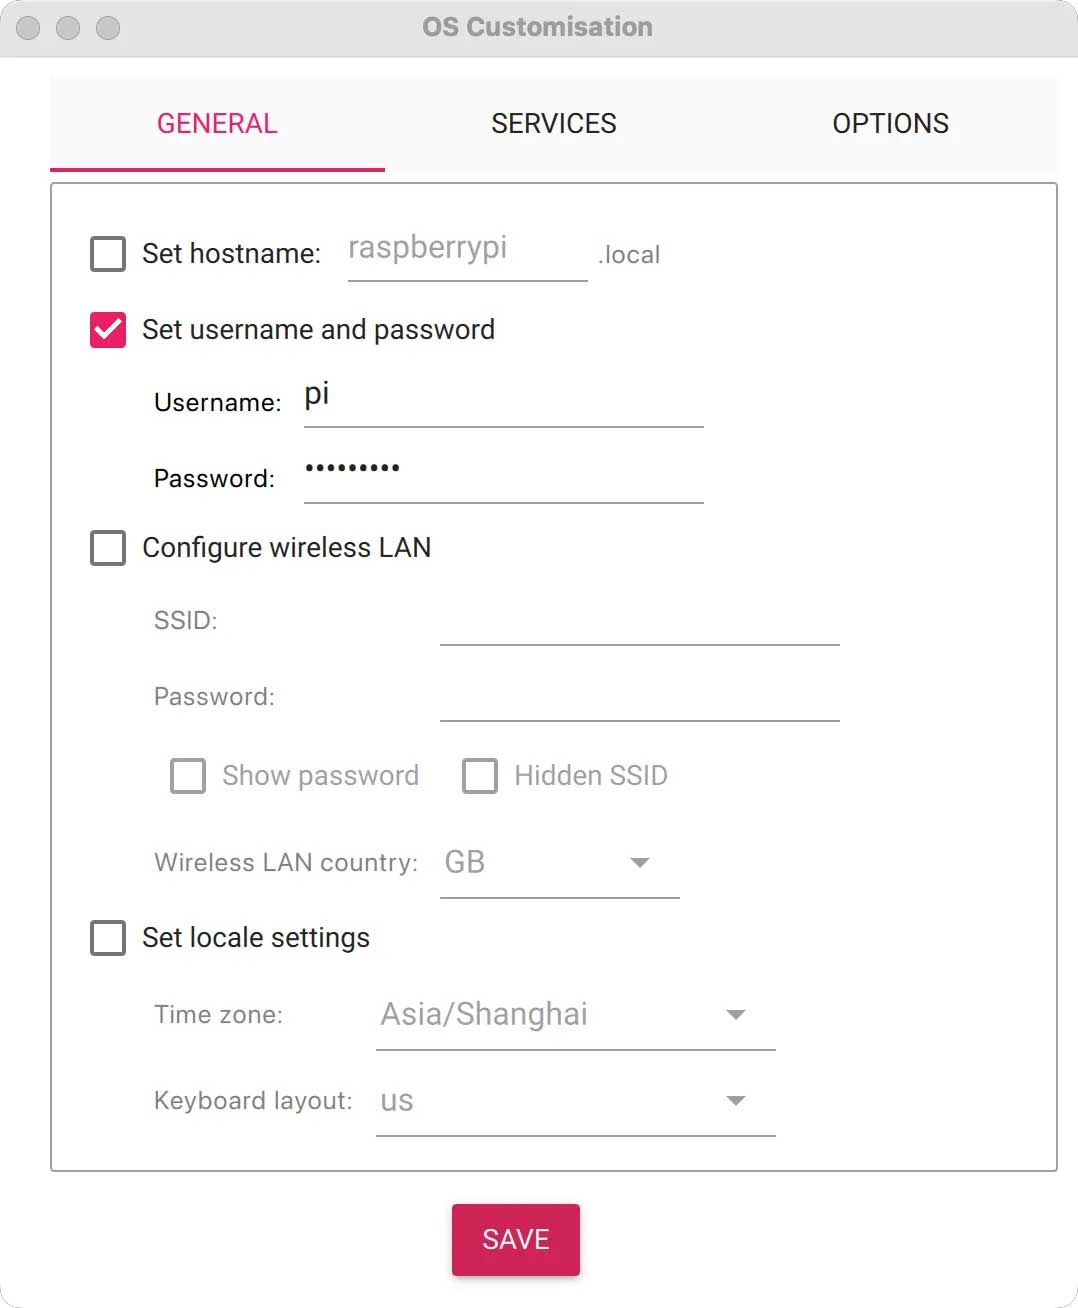This screenshot has height=1308, width=1078.
Task: Switch to the SERVICES tab
Action: [553, 124]
